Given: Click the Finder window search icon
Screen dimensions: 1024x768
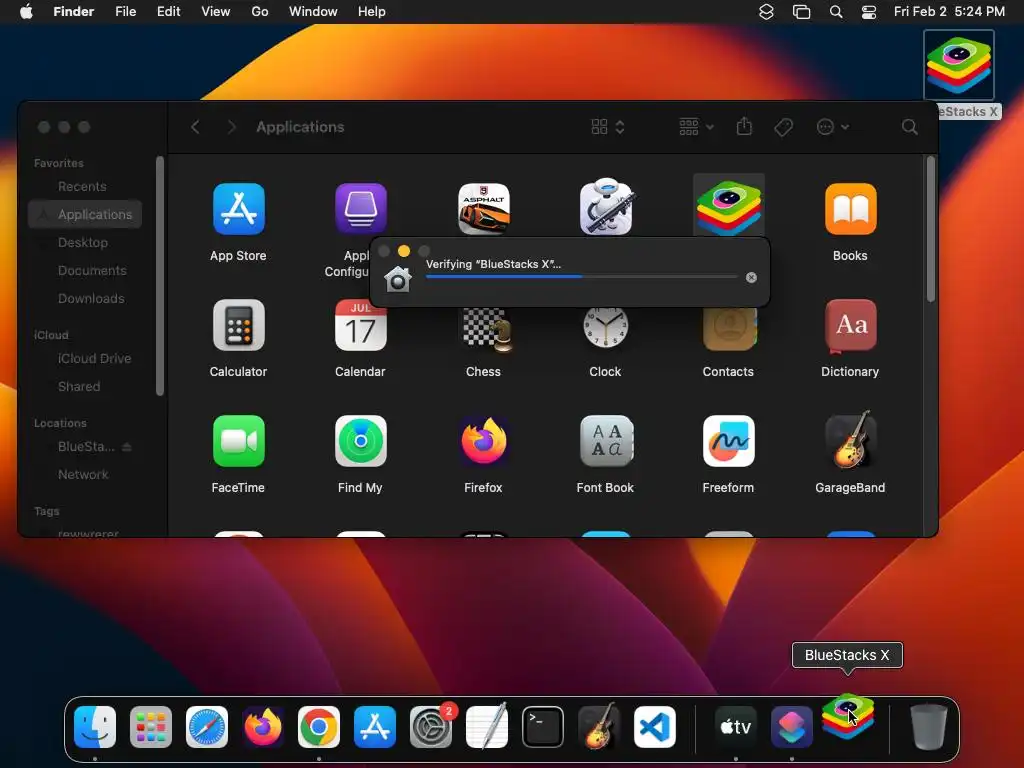Looking at the screenshot, I should coord(909,127).
